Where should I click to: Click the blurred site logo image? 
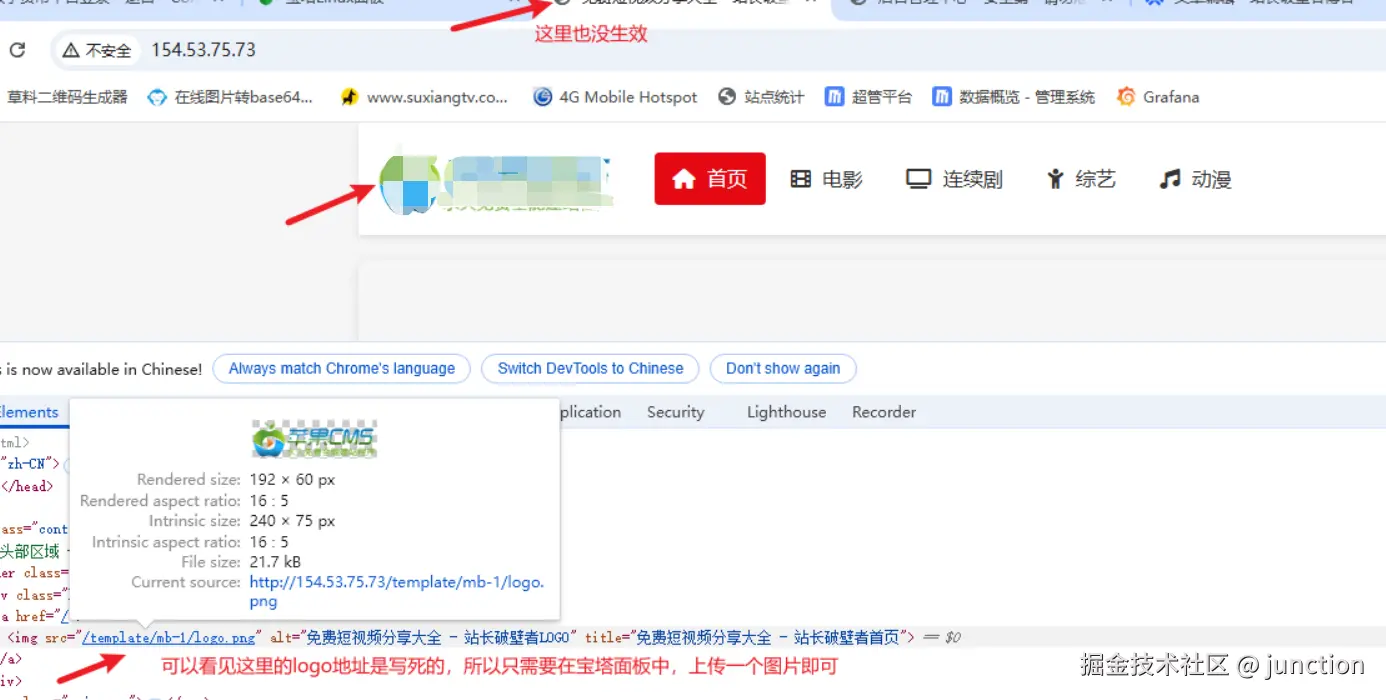495,182
